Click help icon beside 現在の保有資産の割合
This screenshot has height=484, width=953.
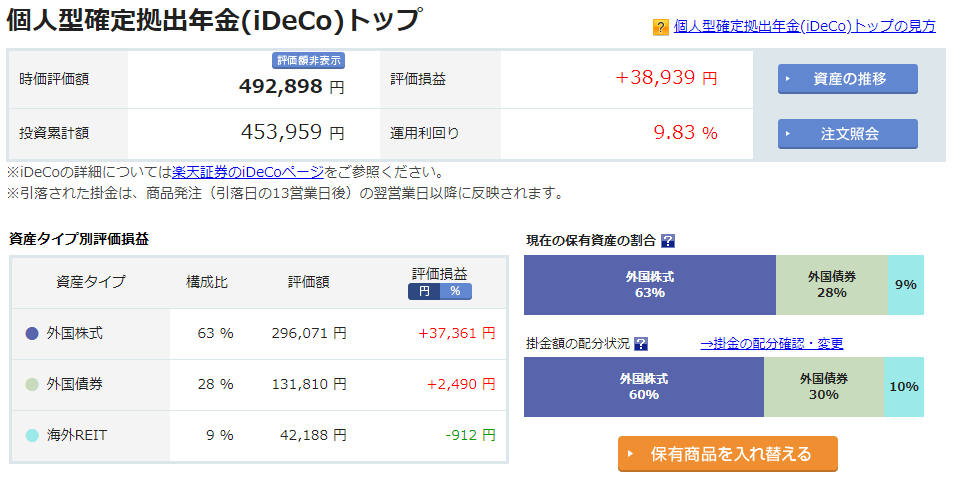[x=668, y=241]
